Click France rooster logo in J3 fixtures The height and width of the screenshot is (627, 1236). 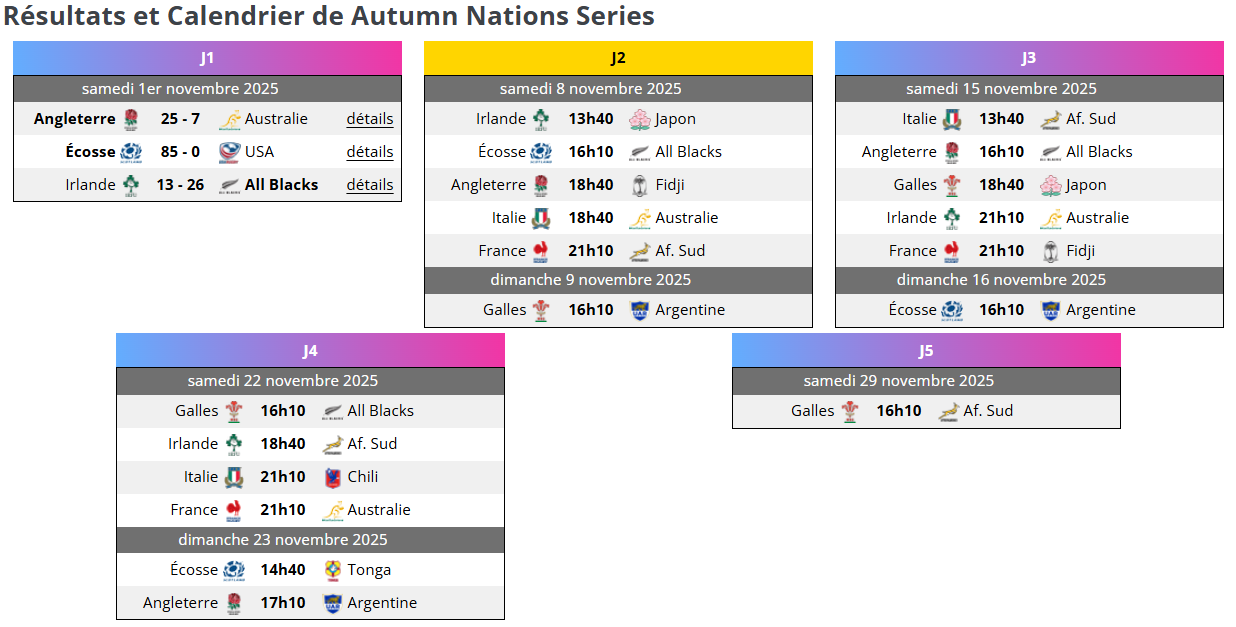coord(951,251)
